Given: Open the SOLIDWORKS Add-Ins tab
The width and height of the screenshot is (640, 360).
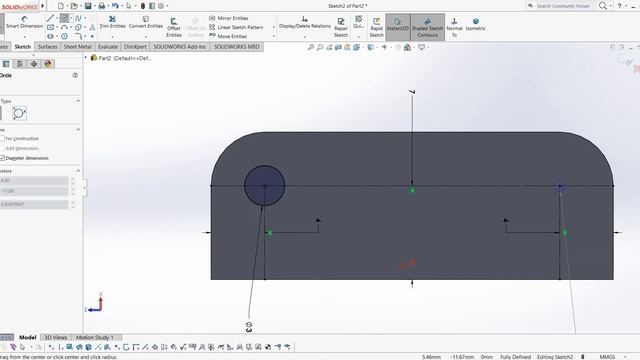Looking at the screenshot, I should tap(180, 47).
